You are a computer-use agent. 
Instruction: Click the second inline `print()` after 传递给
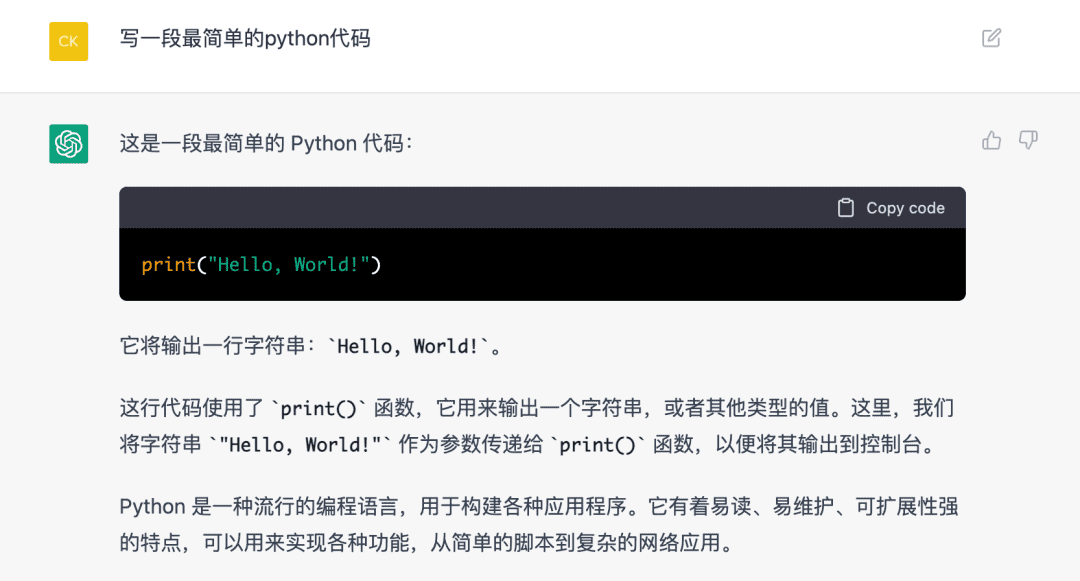coord(598,445)
